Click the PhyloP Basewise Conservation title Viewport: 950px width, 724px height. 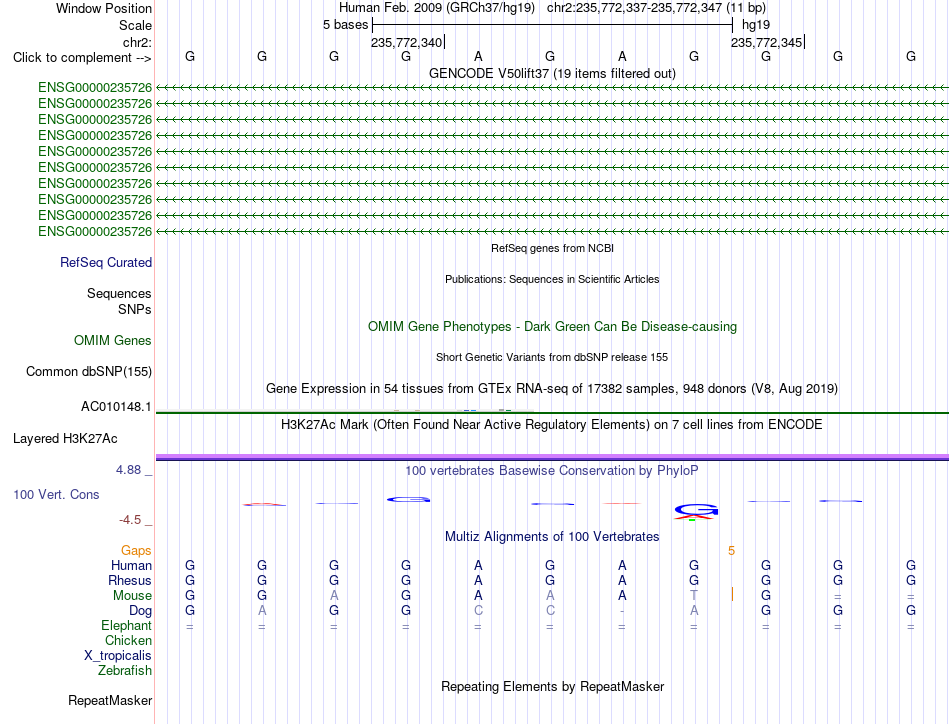552,470
